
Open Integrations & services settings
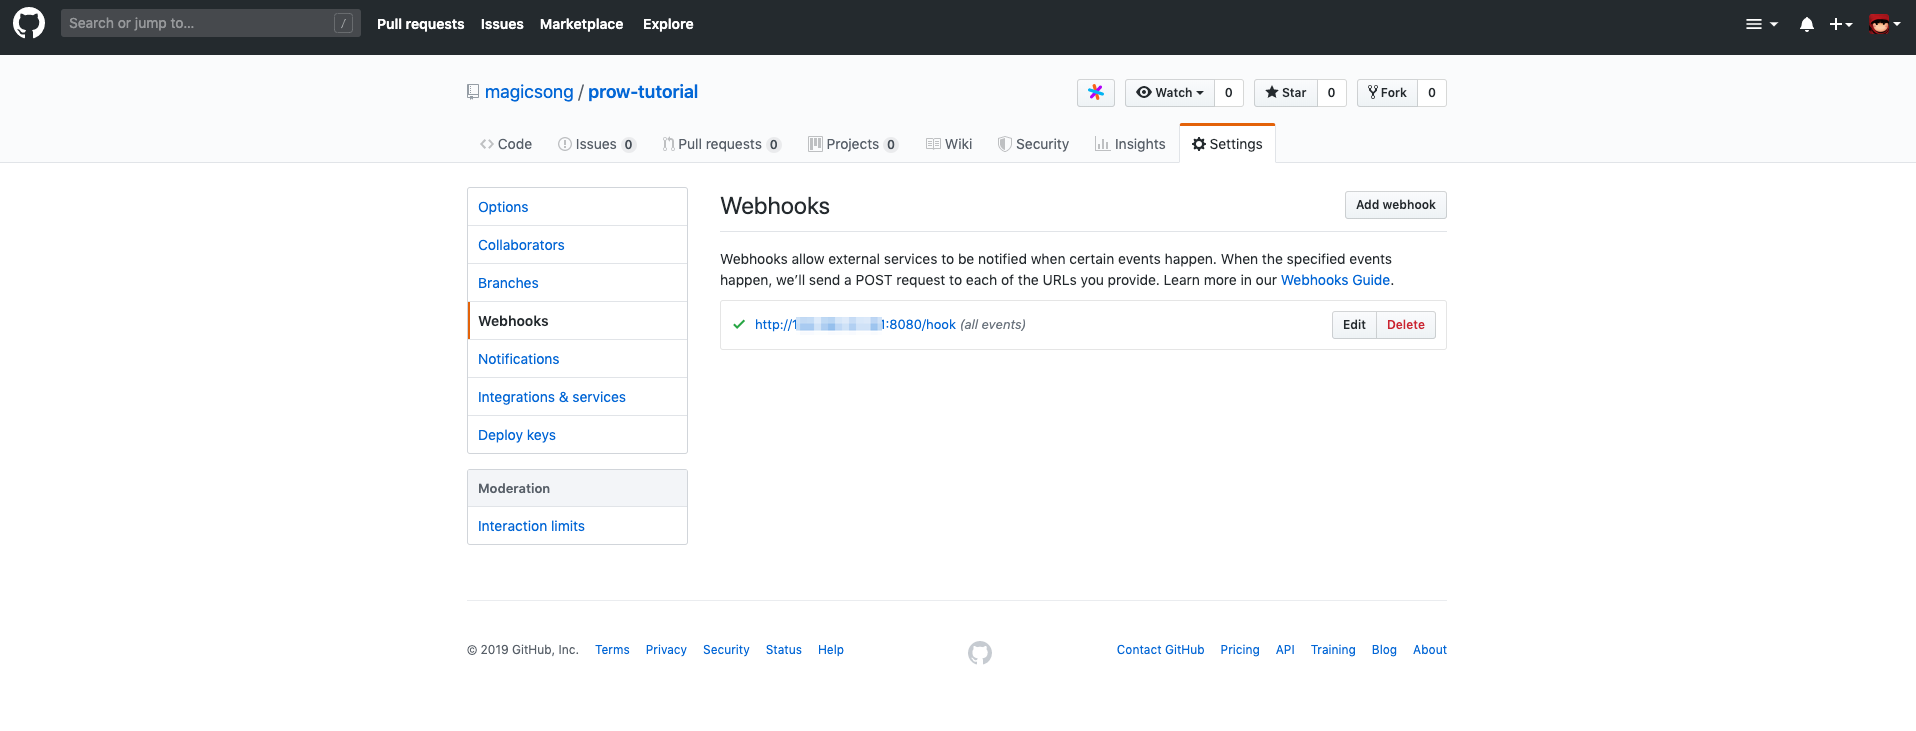[577, 397]
